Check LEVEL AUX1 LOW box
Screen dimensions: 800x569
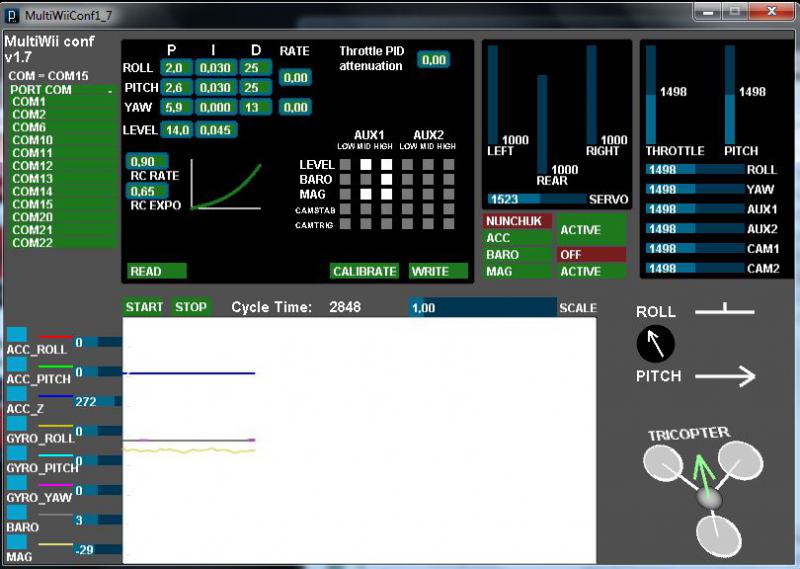345,164
